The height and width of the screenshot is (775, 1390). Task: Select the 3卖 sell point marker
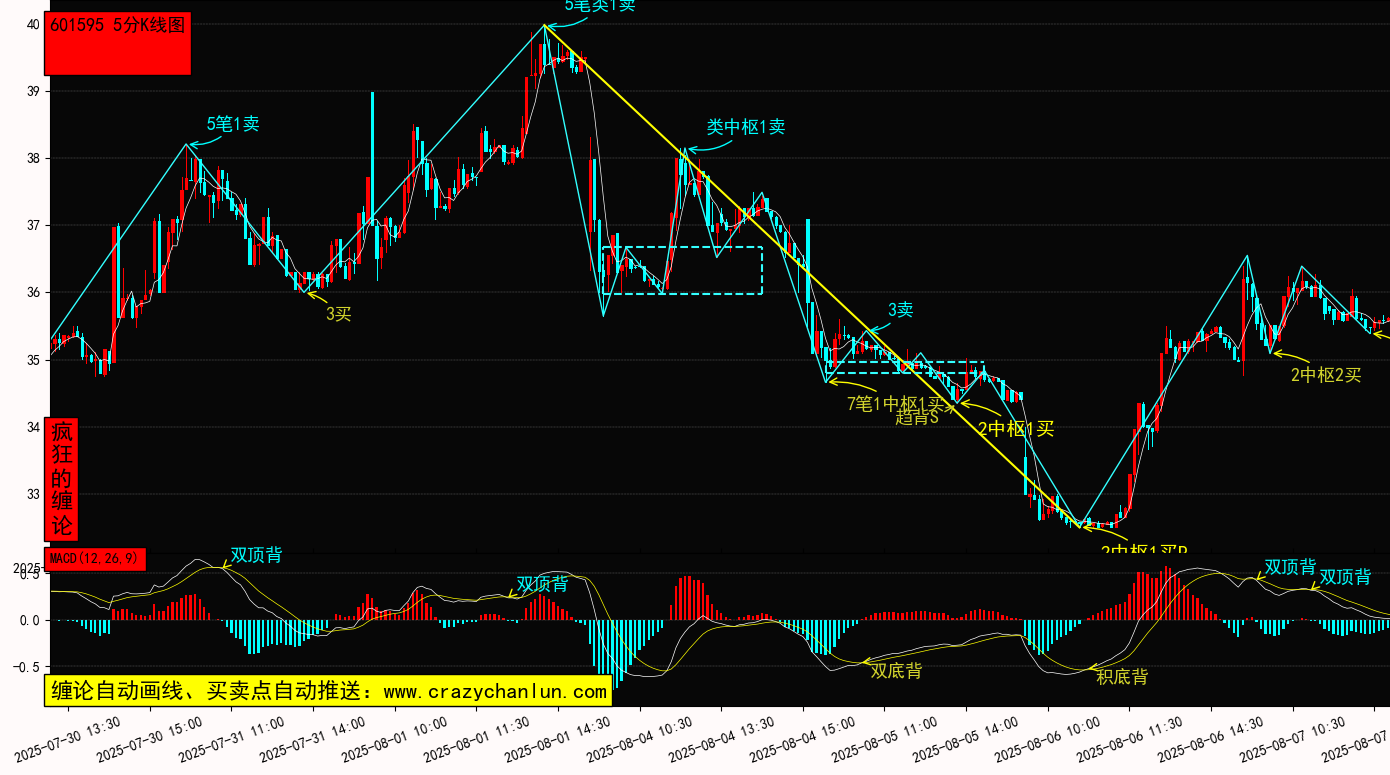(900, 310)
